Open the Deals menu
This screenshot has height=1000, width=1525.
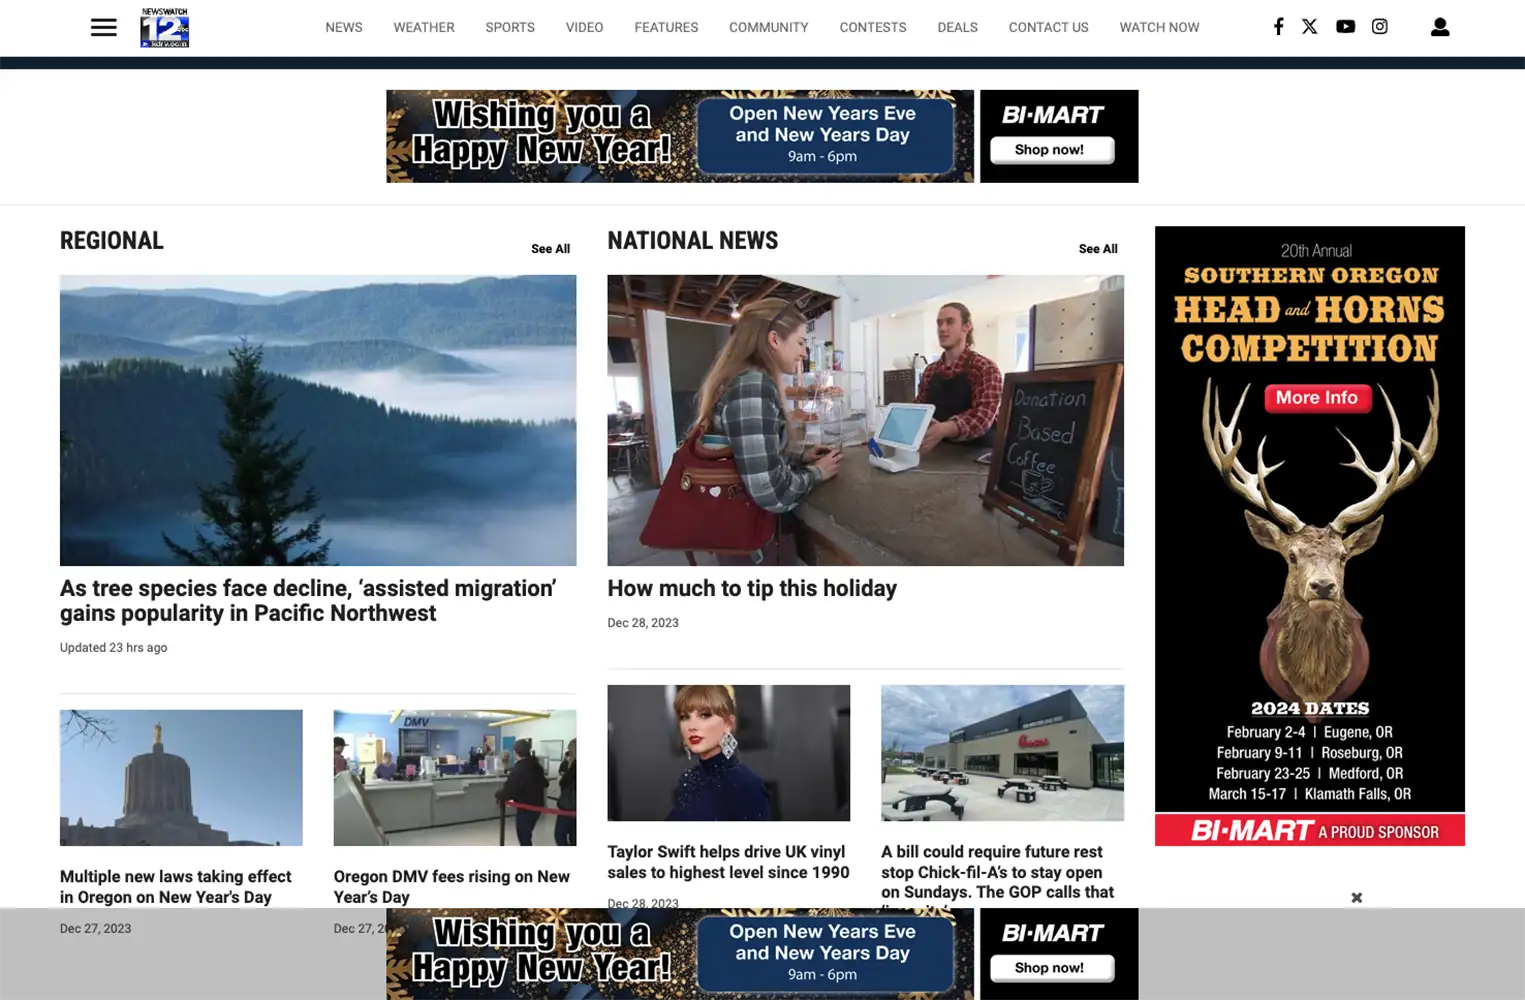tap(958, 27)
